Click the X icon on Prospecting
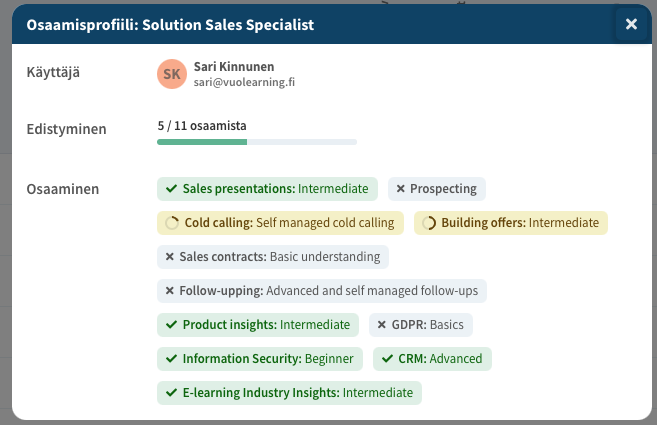The width and height of the screenshot is (657, 425). [400, 188]
